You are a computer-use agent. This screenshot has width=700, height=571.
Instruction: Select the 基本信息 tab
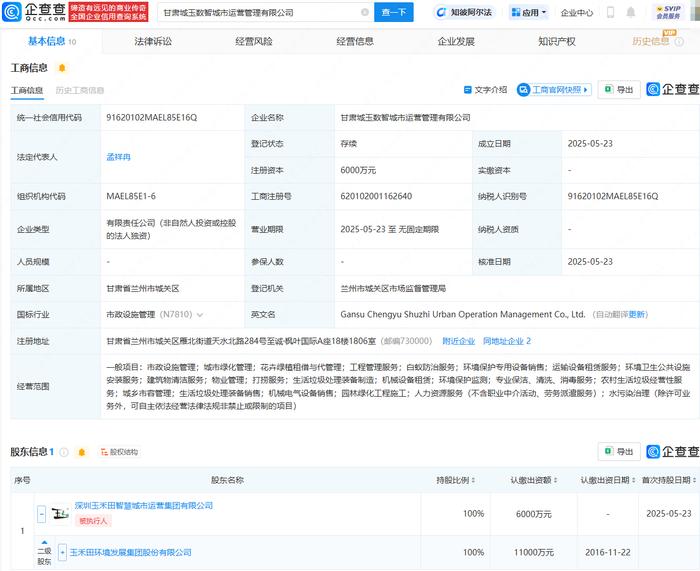[51, 42]
